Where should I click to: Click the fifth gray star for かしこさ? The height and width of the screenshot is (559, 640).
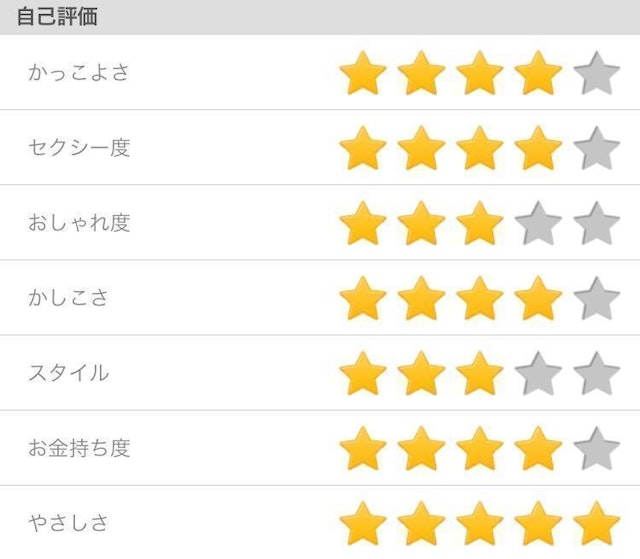coord(597,298)
